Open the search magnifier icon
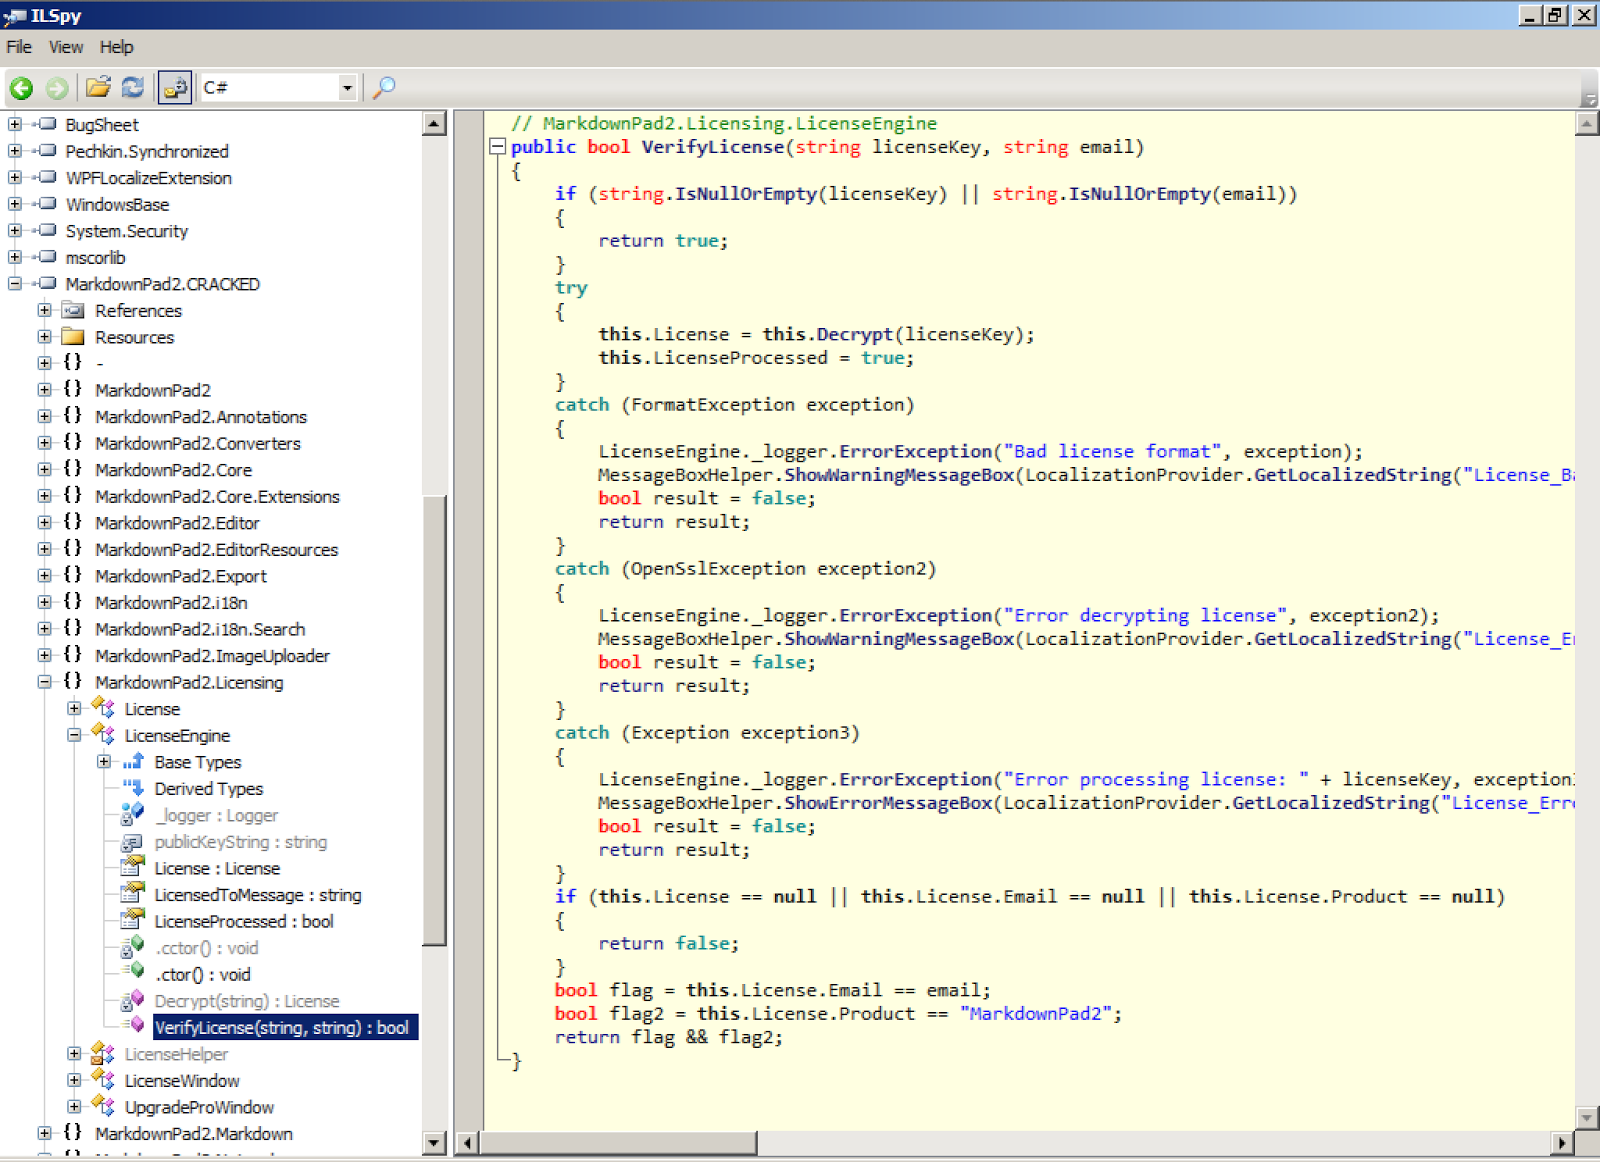 [x=384, y=88]
